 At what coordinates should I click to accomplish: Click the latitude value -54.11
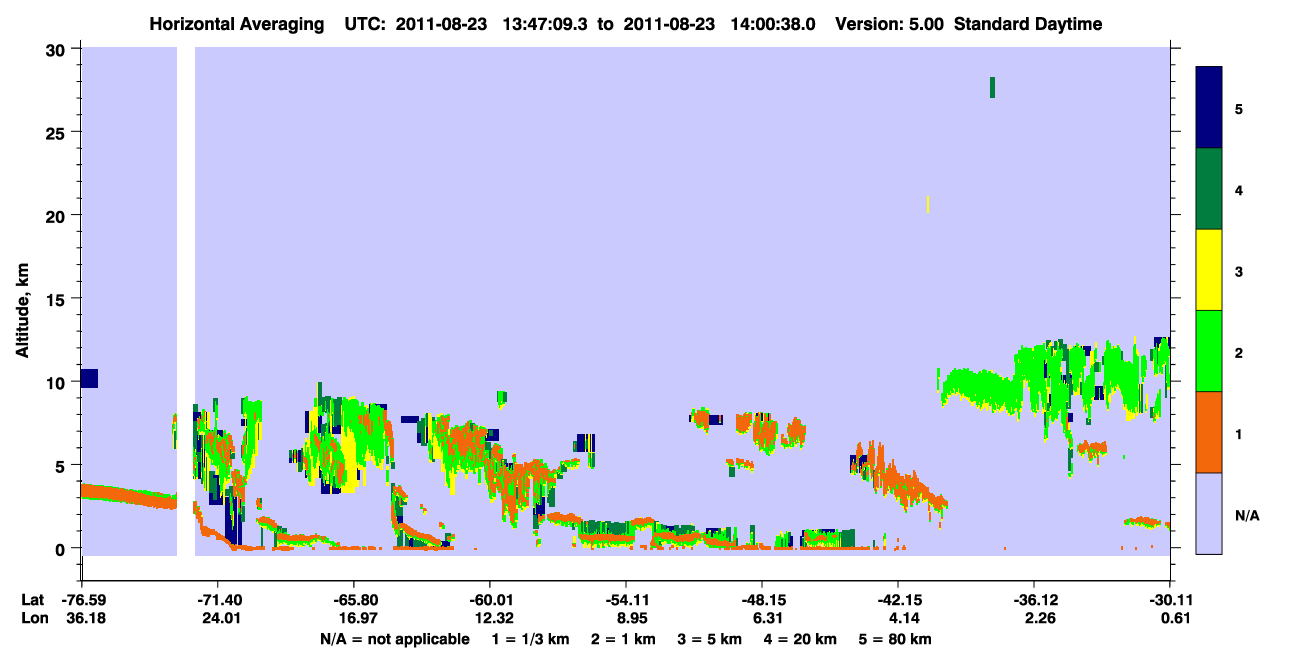pos(626,599)
